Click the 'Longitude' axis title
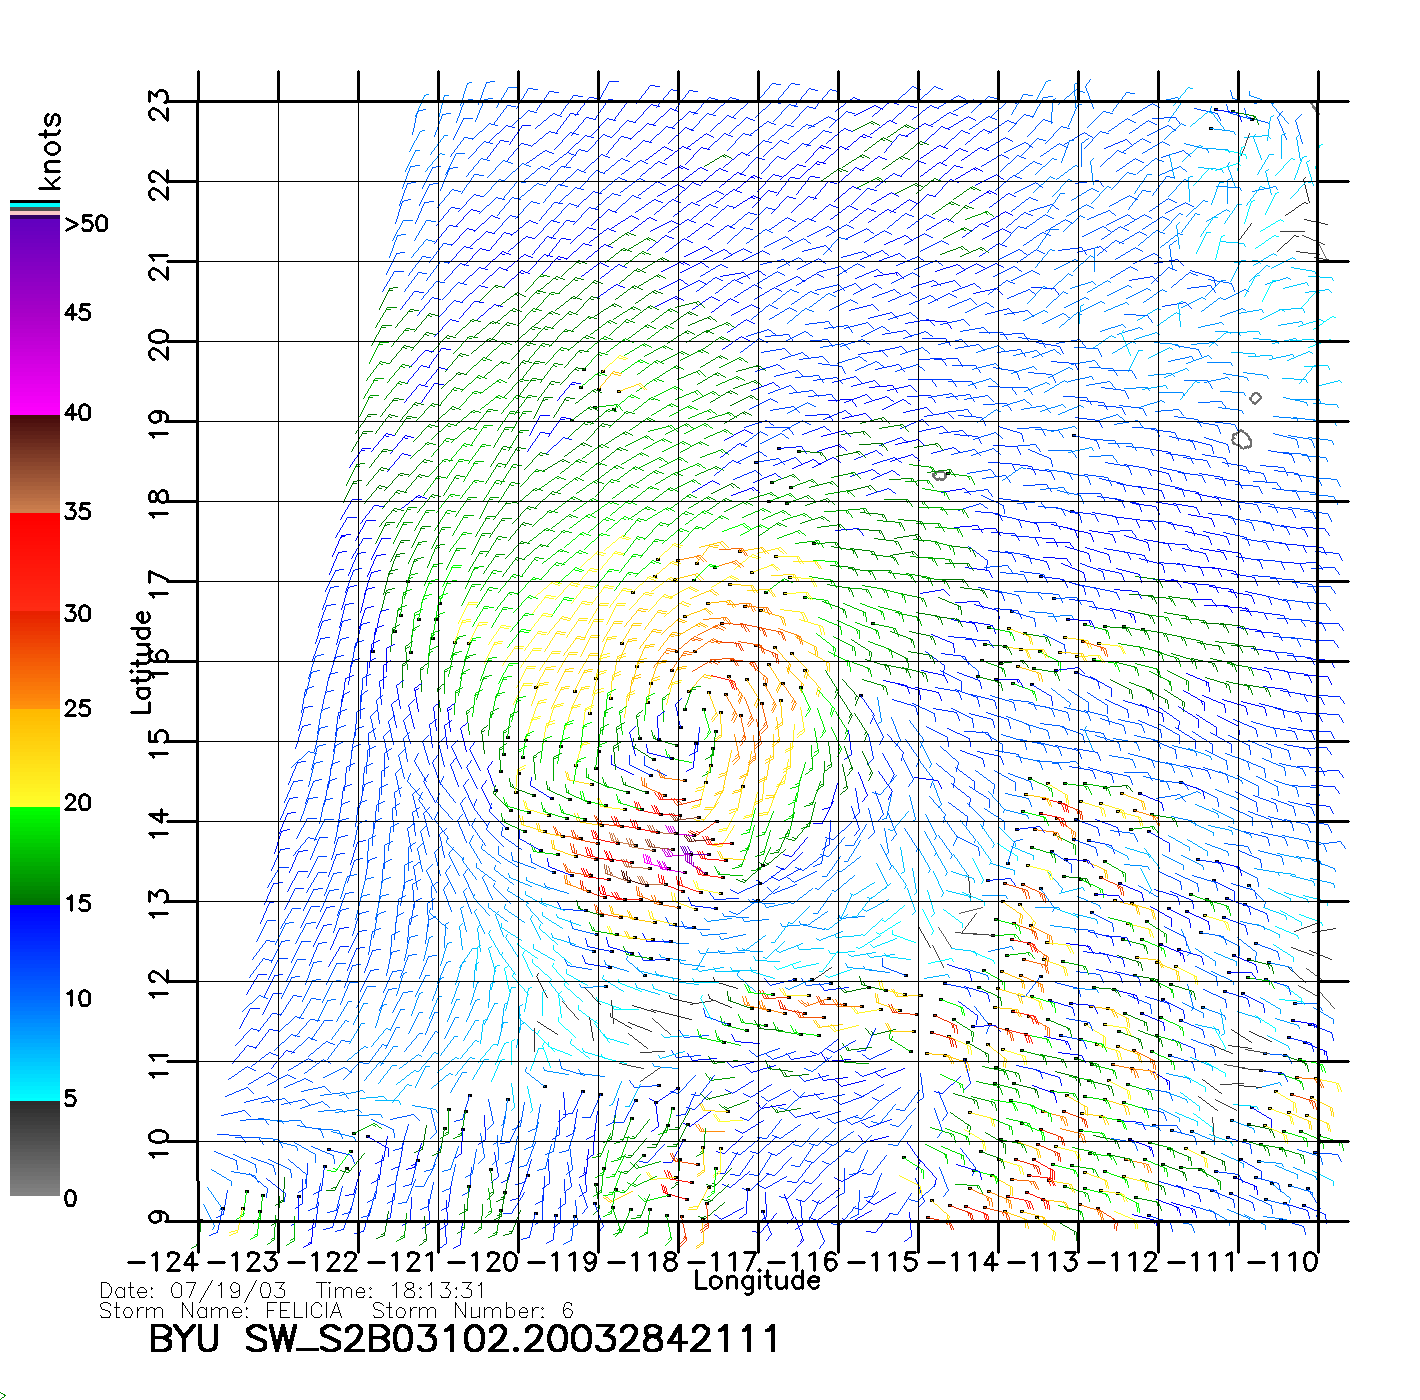 click(x=756, y=1281)
